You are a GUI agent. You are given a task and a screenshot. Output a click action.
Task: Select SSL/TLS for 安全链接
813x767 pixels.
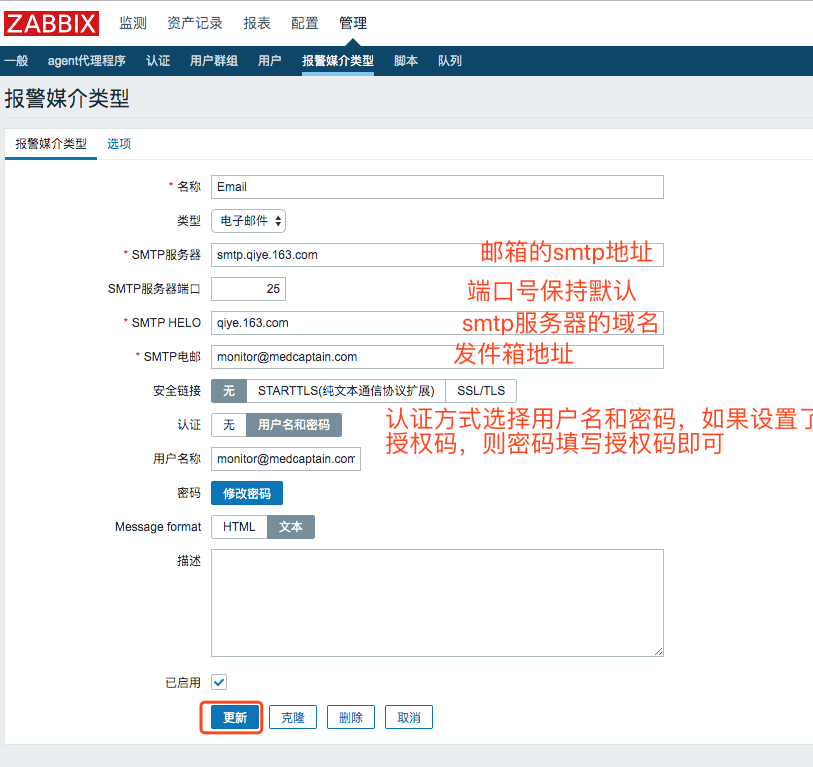pos(481,391)
